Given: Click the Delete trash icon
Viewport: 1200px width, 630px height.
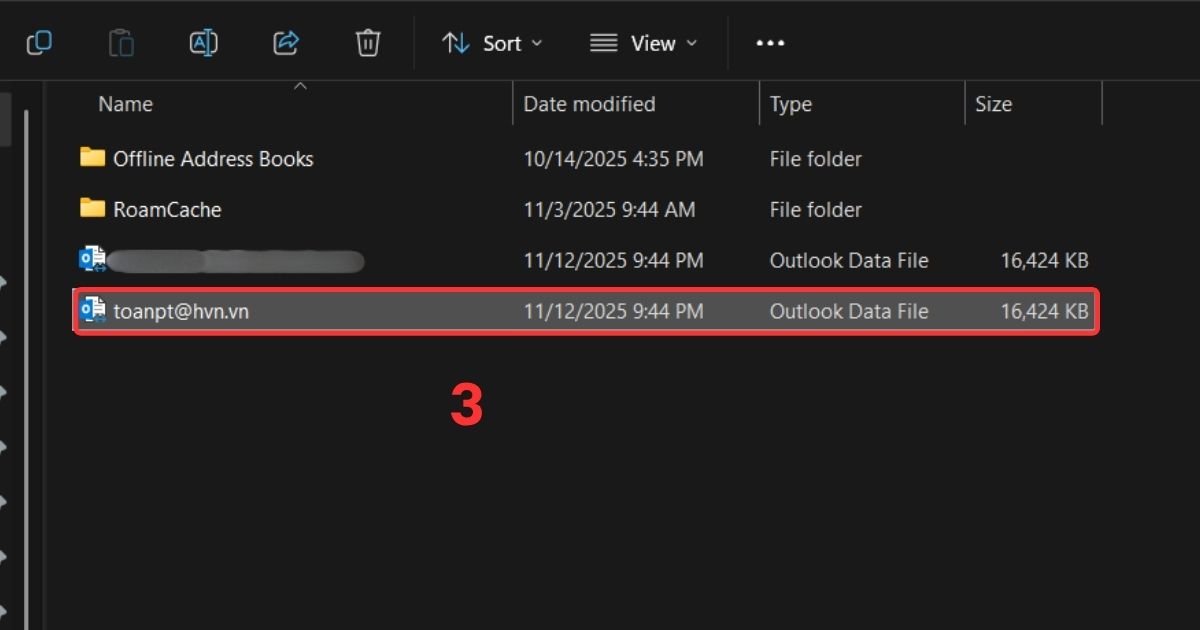Looking at the screenshot, I should pyautogui.click(x=368, y=42).
